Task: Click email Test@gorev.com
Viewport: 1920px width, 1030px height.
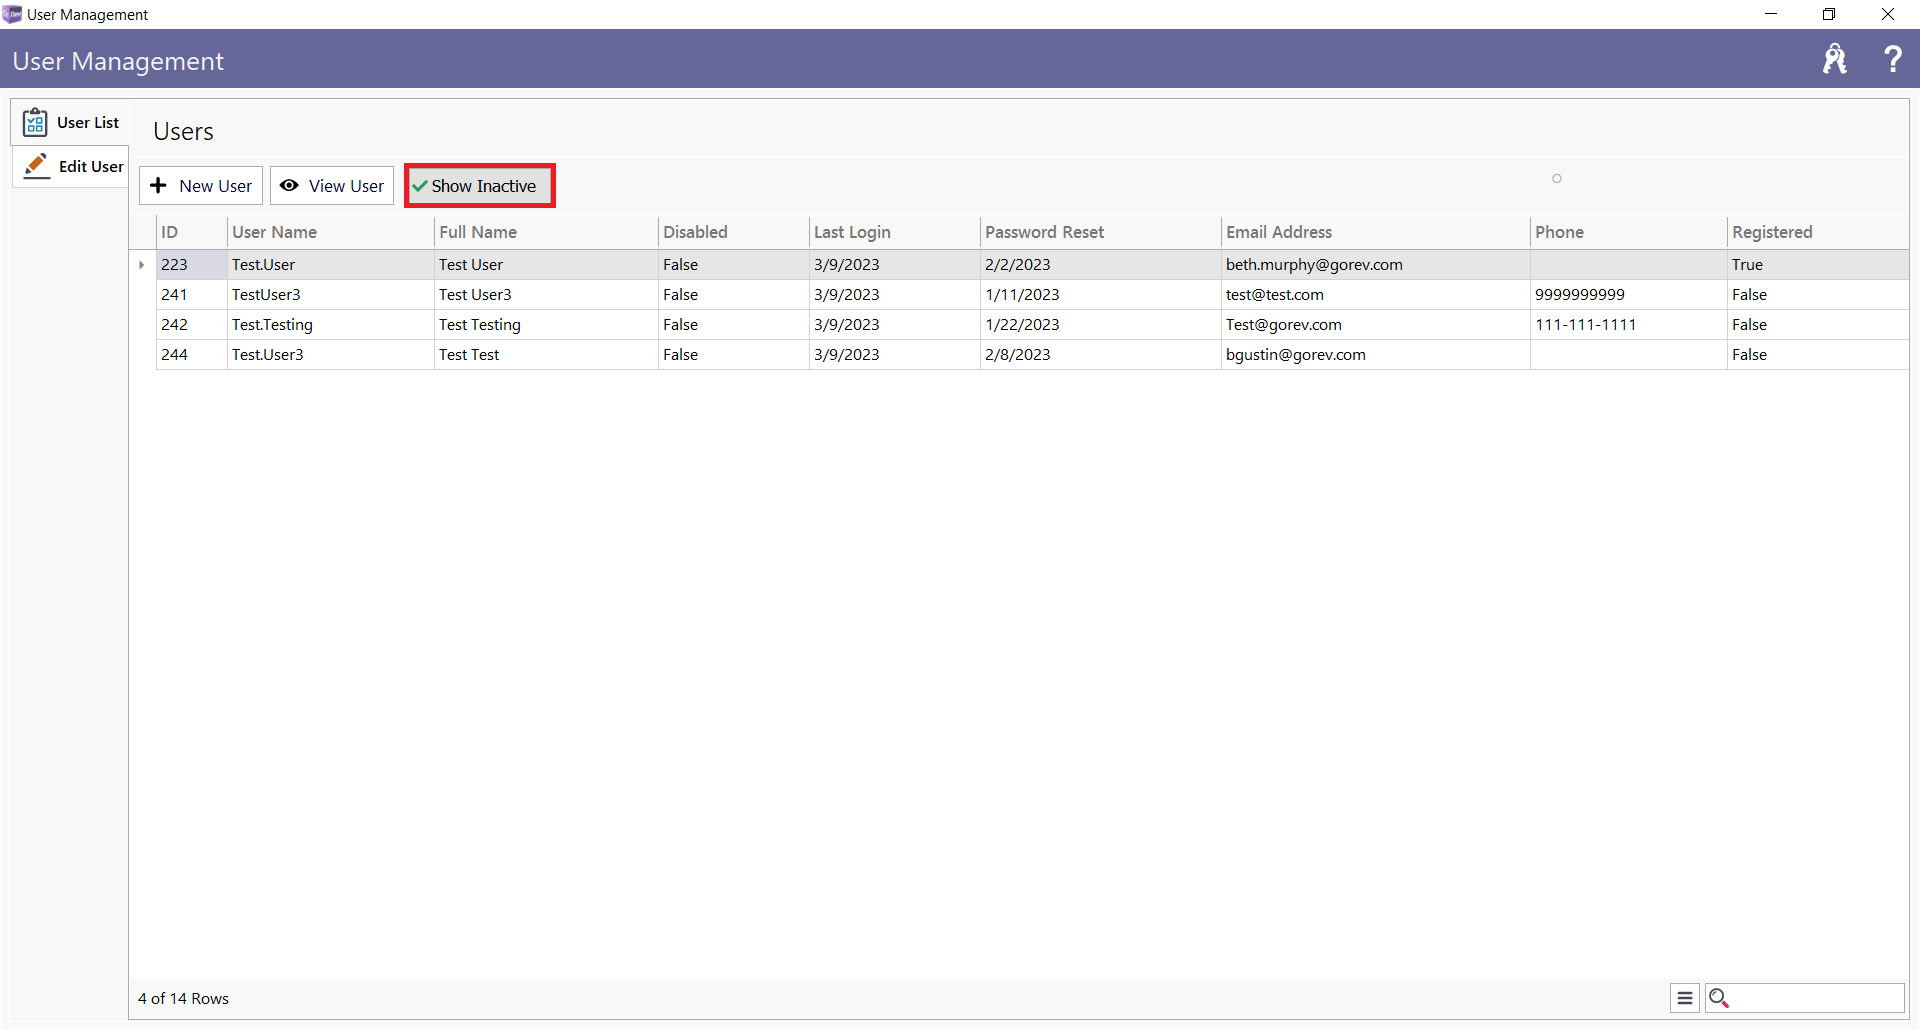Action: pyautogui.click(x=1376, y=325)
